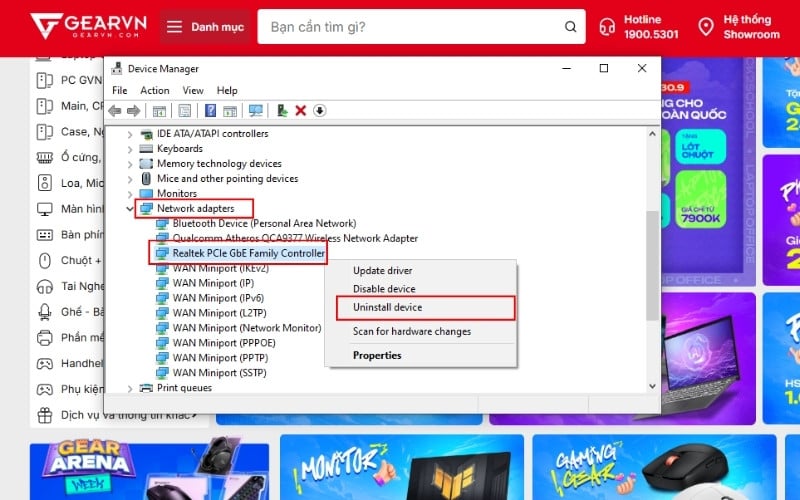Collapse the Network adapters node
800x500 pixels.
coord(130,209)
